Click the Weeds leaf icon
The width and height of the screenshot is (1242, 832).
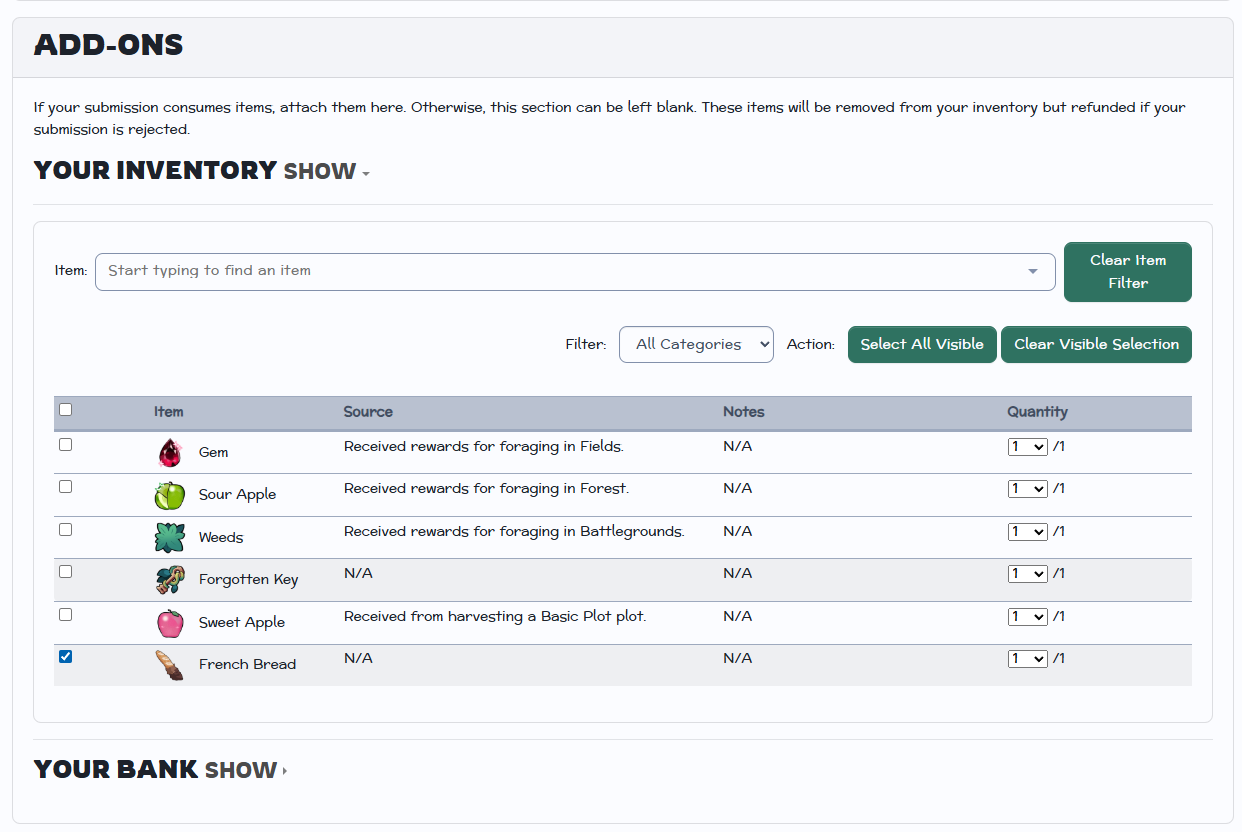[169, 538]
